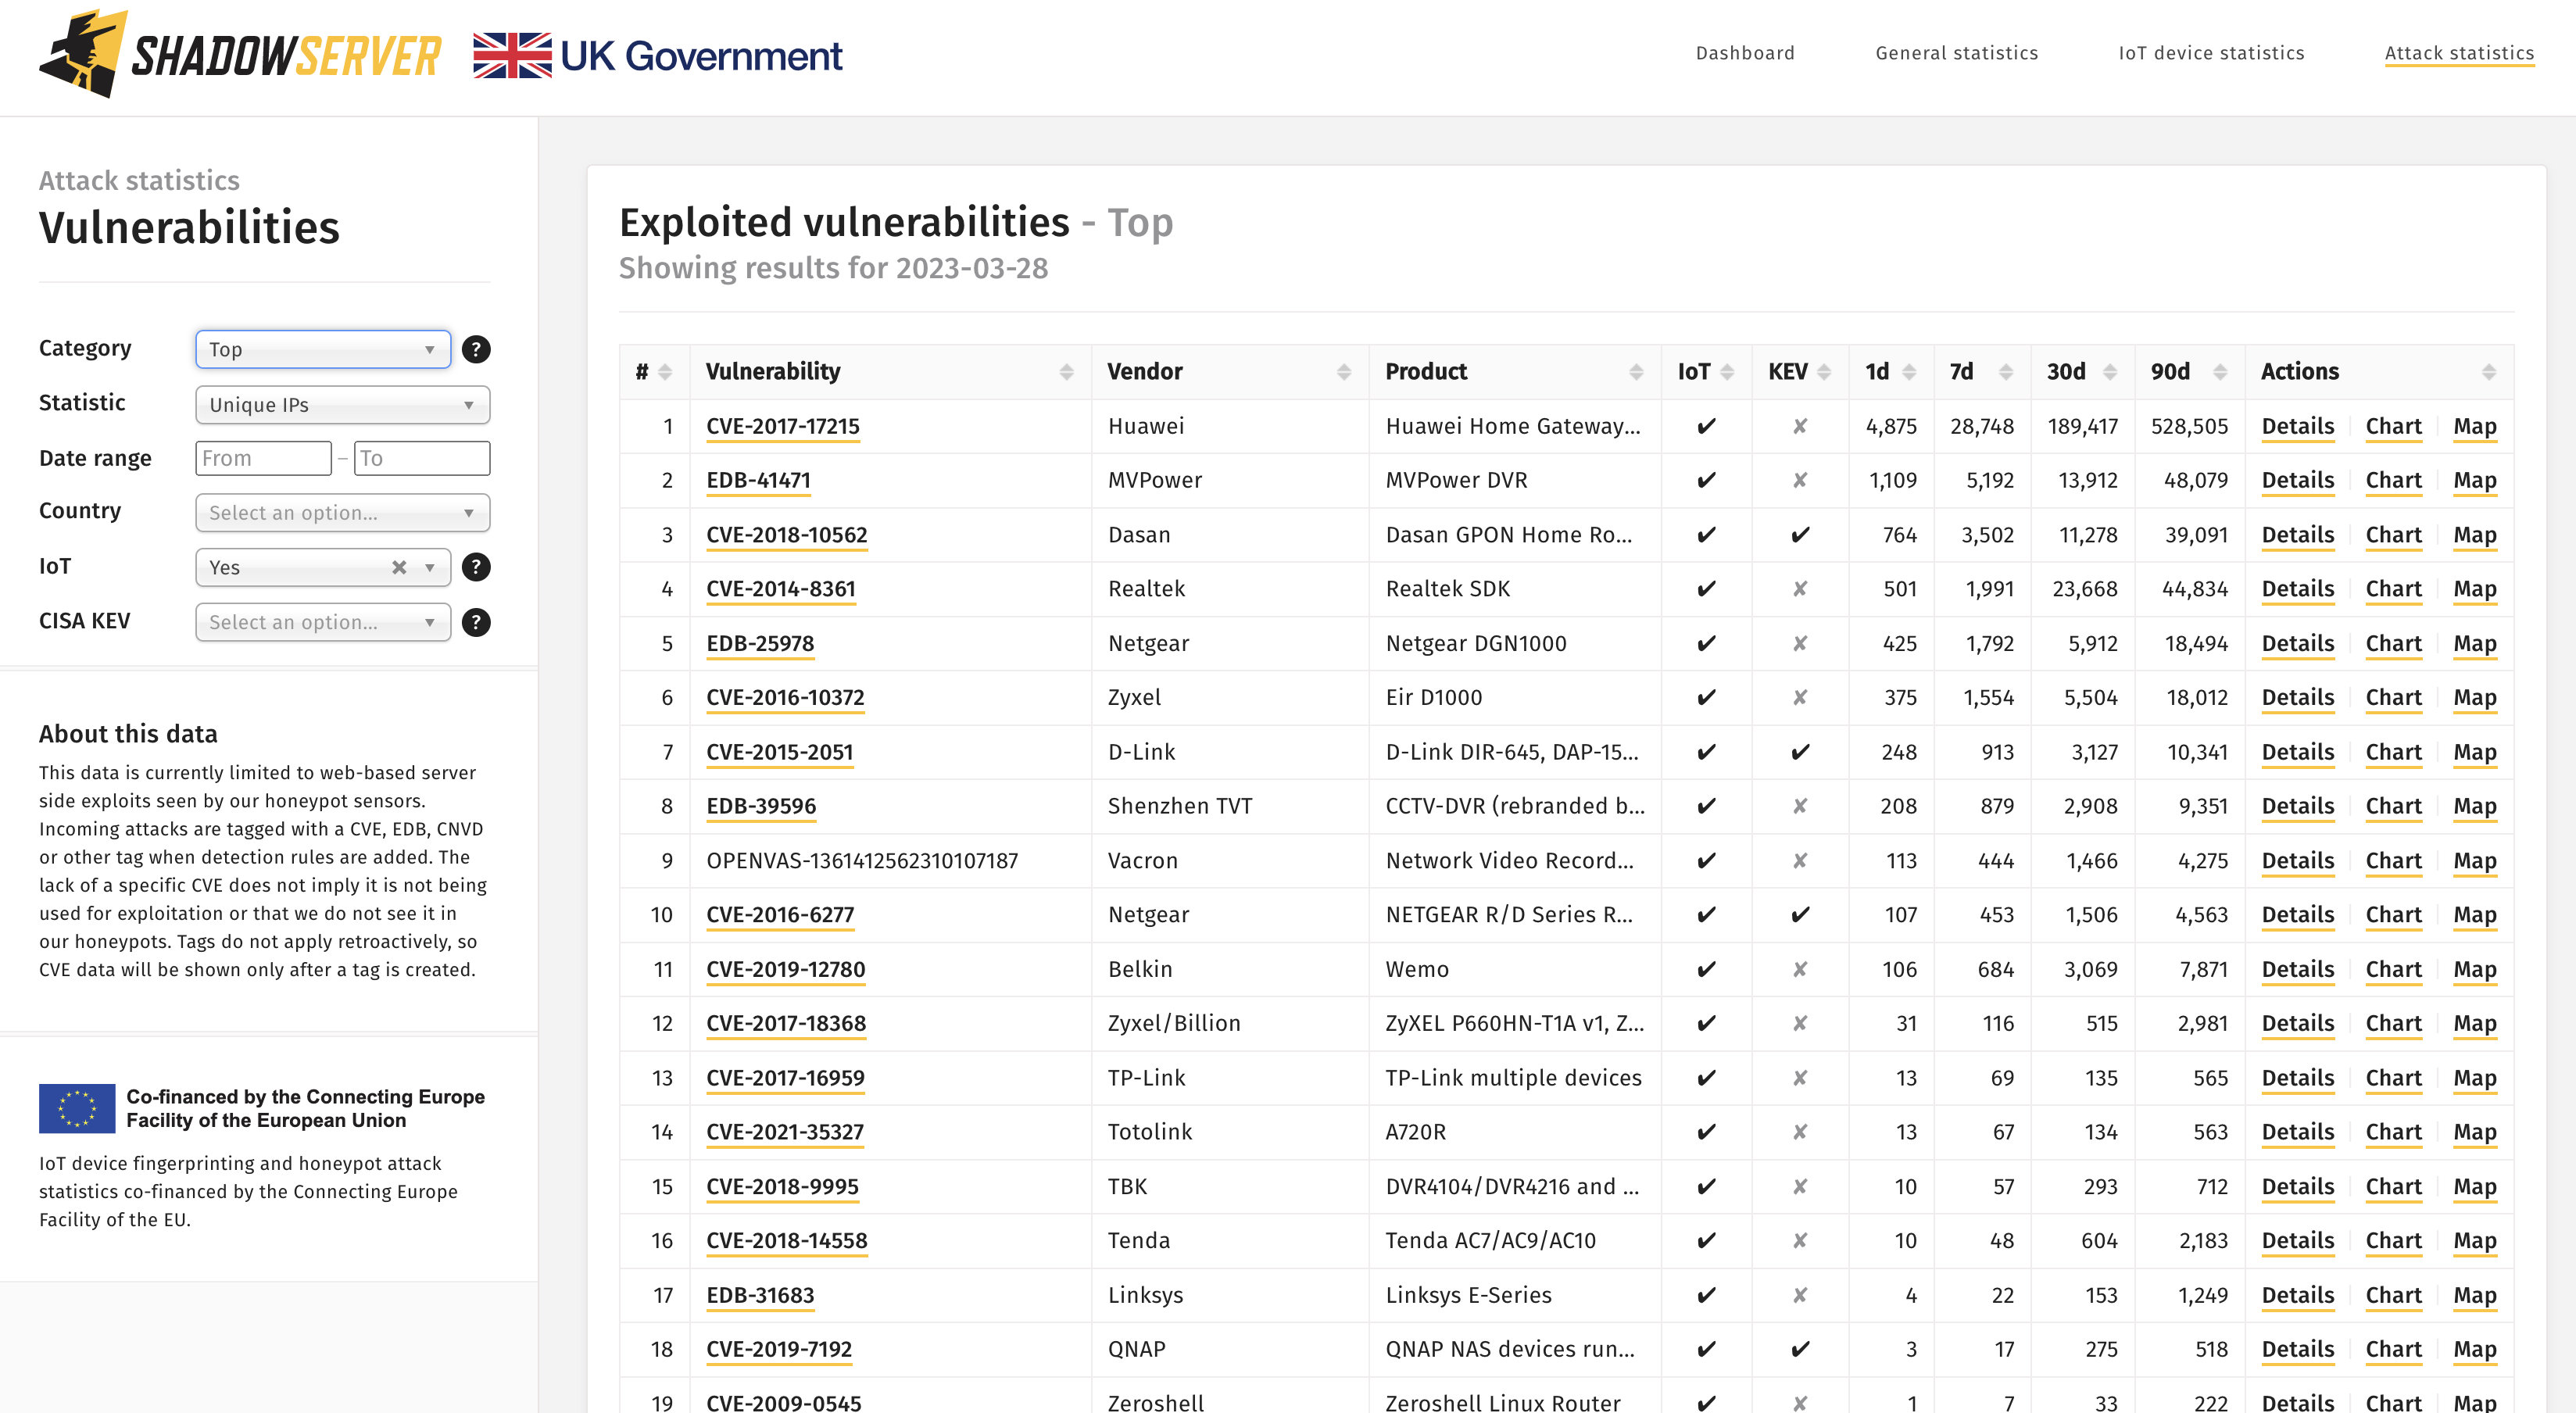
Task: View Map for Tenda AC7/AC9/AC10 row
Action: [x=2475, y=1240]
